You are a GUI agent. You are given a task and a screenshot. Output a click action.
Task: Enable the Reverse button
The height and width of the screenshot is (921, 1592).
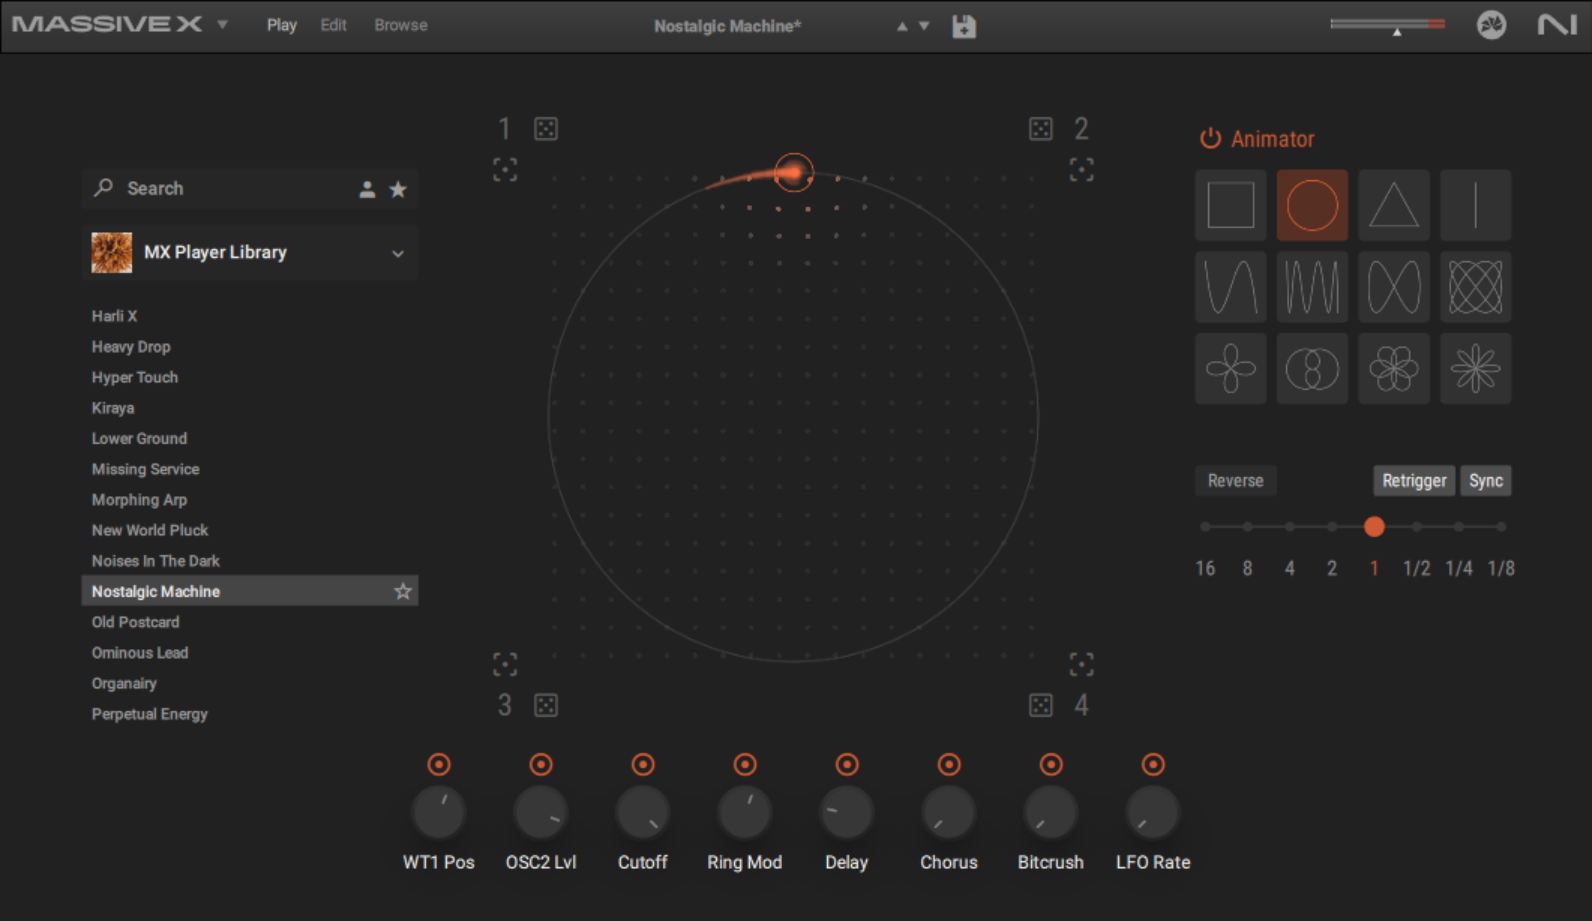coord(1235,481)
